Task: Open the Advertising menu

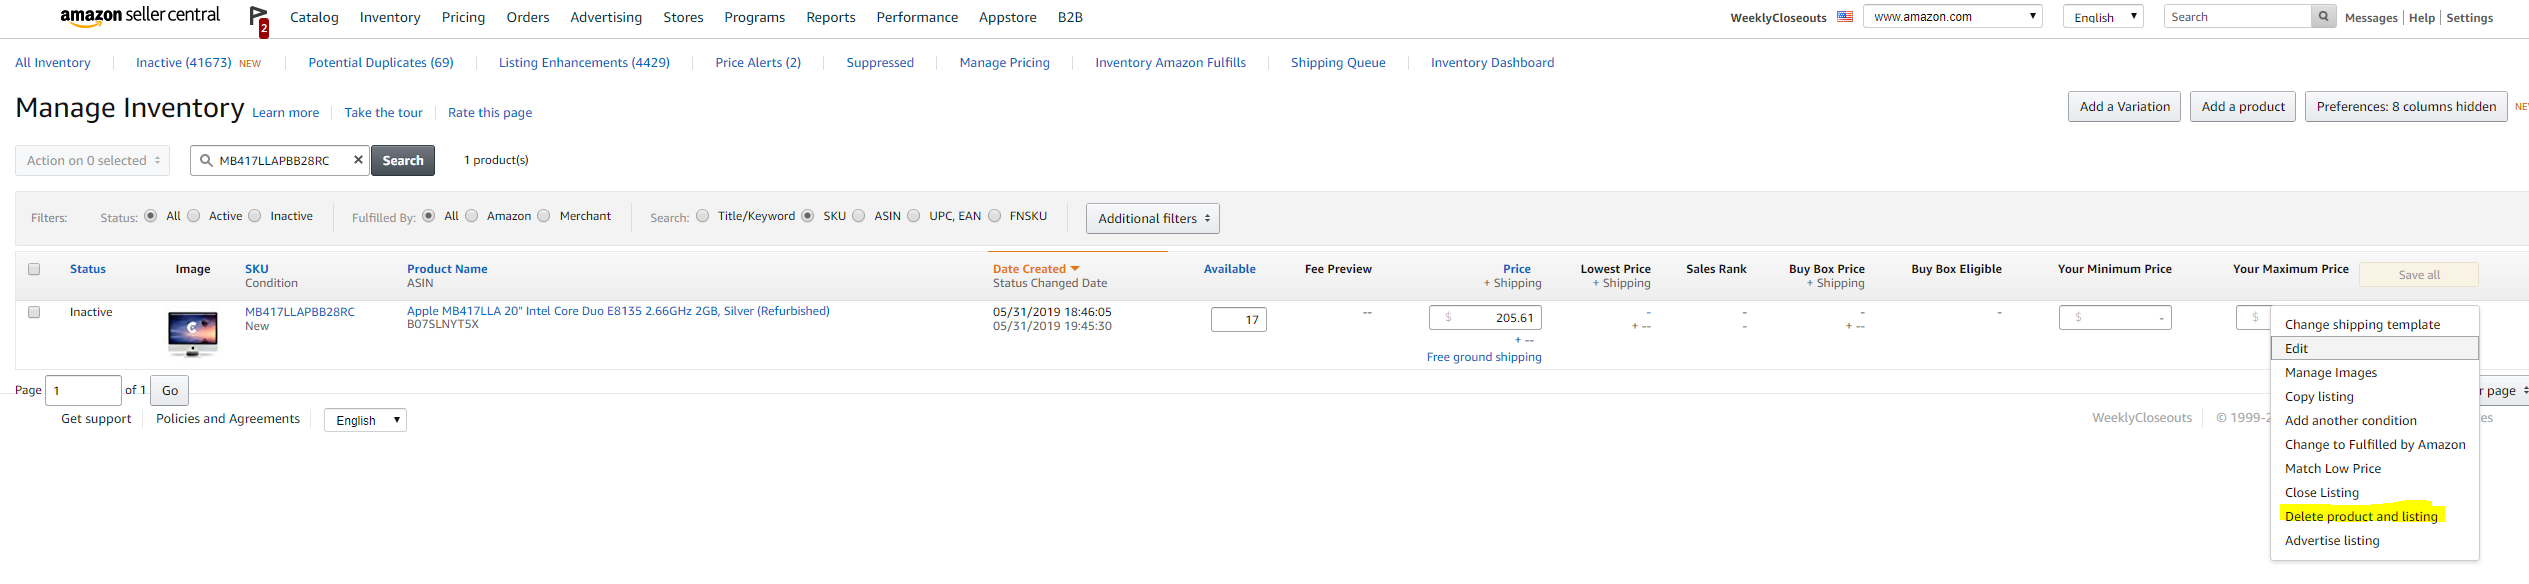Action: click(x=606, y=17)
